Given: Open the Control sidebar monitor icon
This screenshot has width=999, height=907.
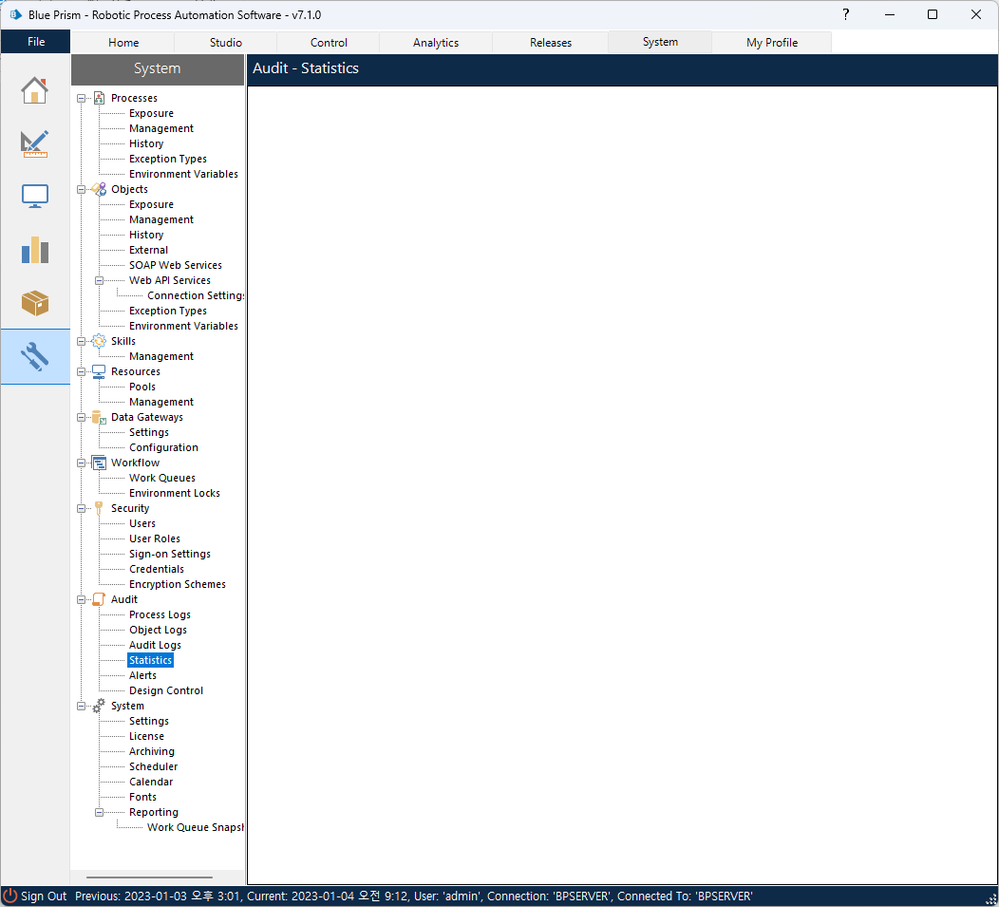Looking at the screenshot, I should 34,196.
